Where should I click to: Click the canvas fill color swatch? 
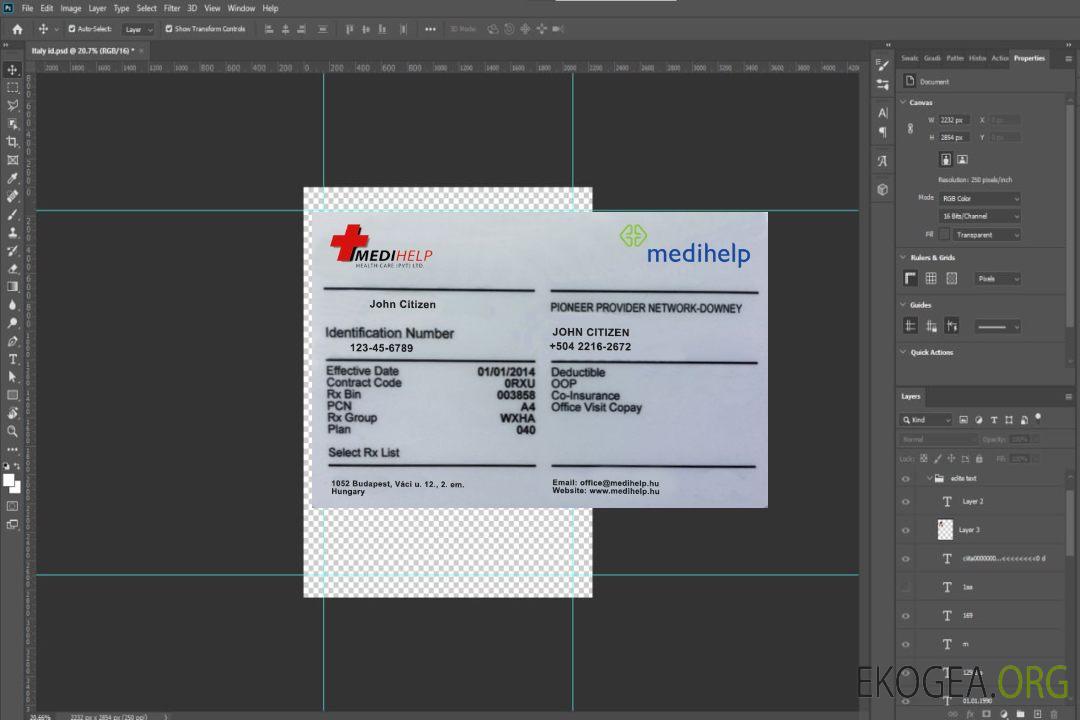tap(944, 235)
